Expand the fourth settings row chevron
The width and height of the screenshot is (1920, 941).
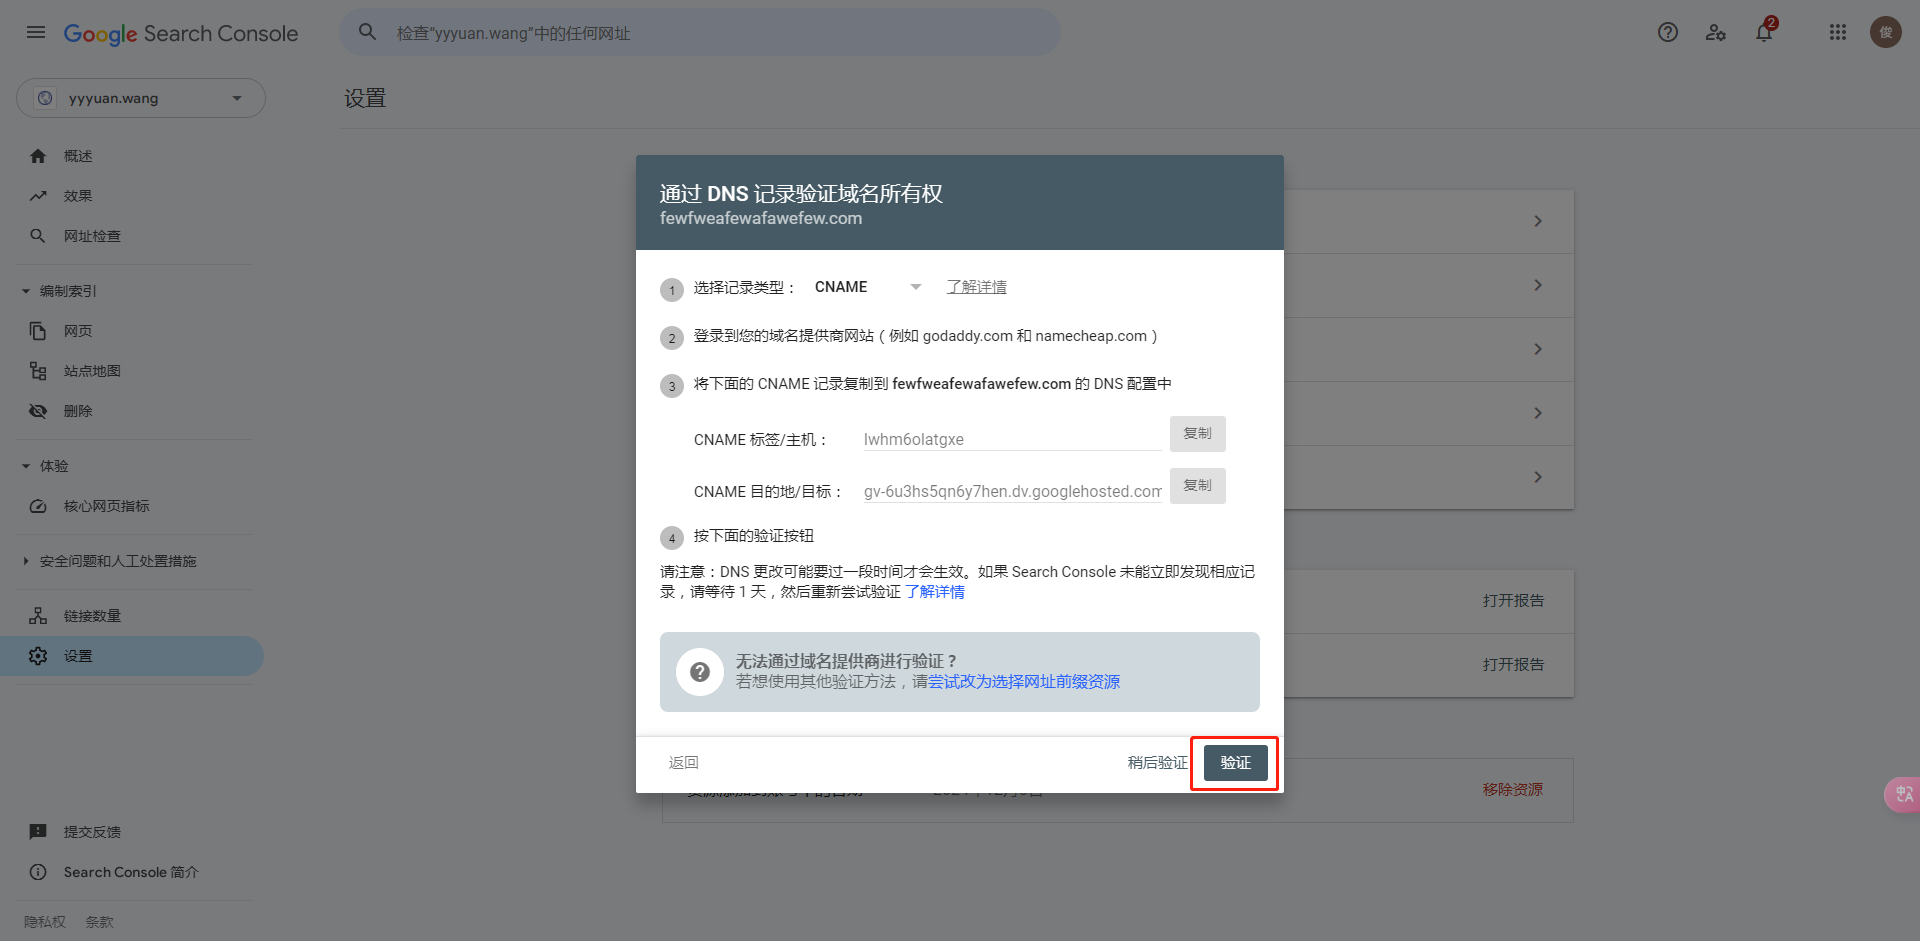[x=1538, y=413]
